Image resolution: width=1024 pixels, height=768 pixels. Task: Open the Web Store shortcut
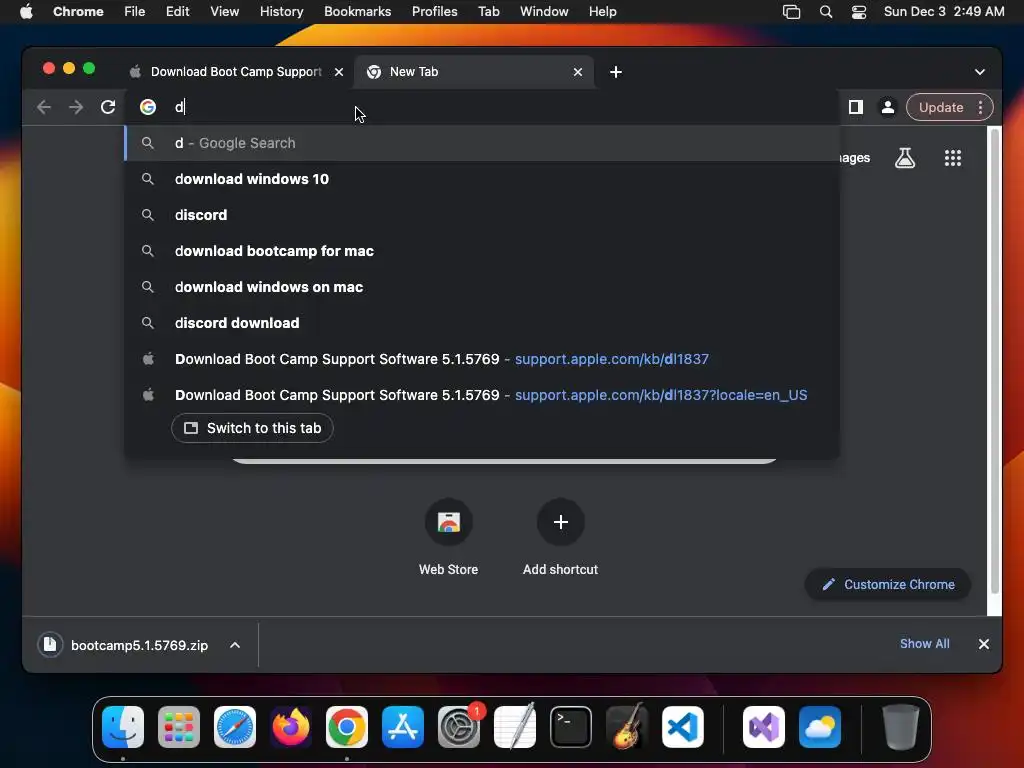click(449, 537)
